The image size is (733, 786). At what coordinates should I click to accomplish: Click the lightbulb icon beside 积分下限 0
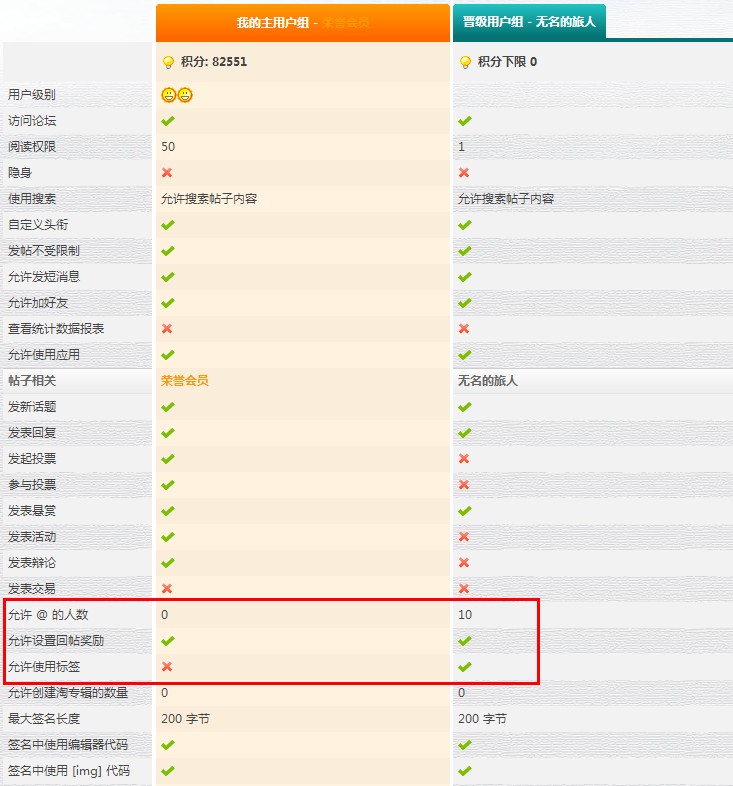pos(465,62)
